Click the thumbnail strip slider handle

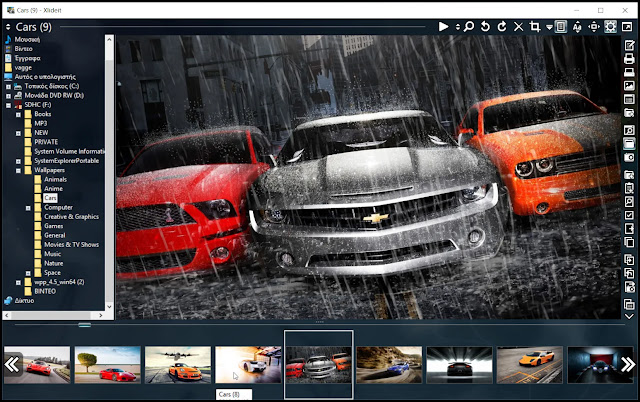pyautogui.click(x=84, y=325)
